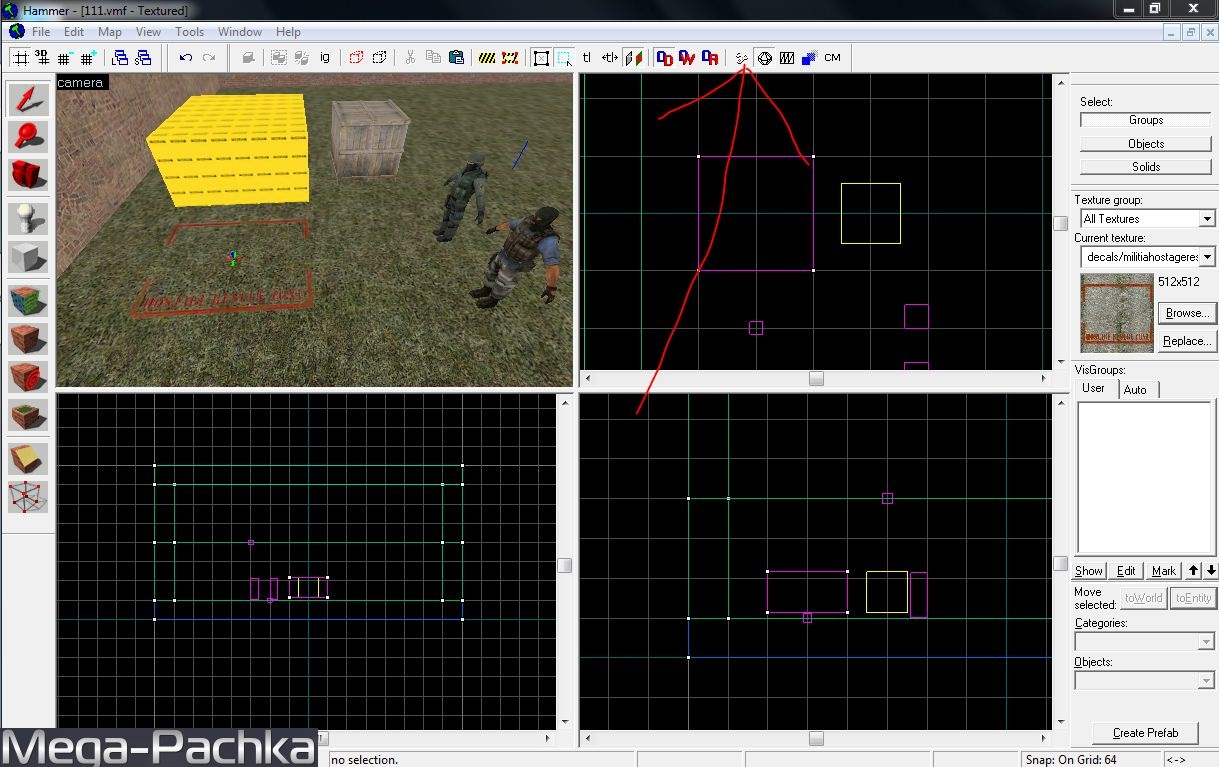Toggle the Scaling Texture Lock button
Image resolution: width=1219 pixels, height=767 pixels.
coord(610,58)
